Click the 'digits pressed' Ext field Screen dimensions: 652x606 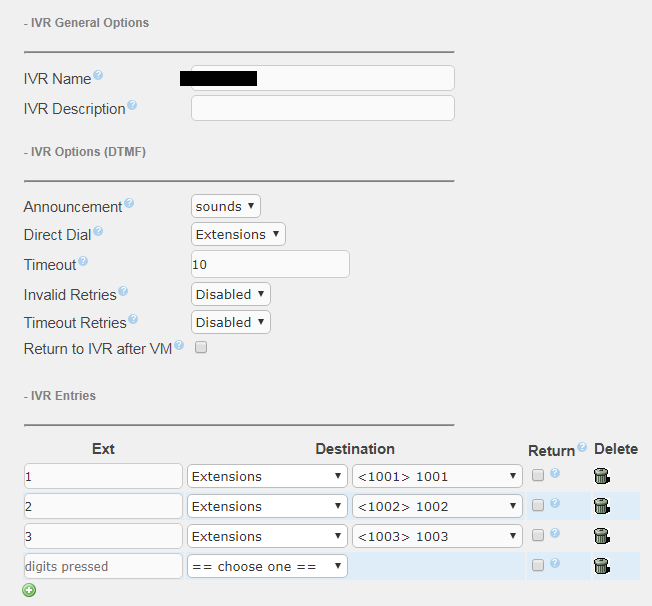pyautogui.click(x=103, y=566)
